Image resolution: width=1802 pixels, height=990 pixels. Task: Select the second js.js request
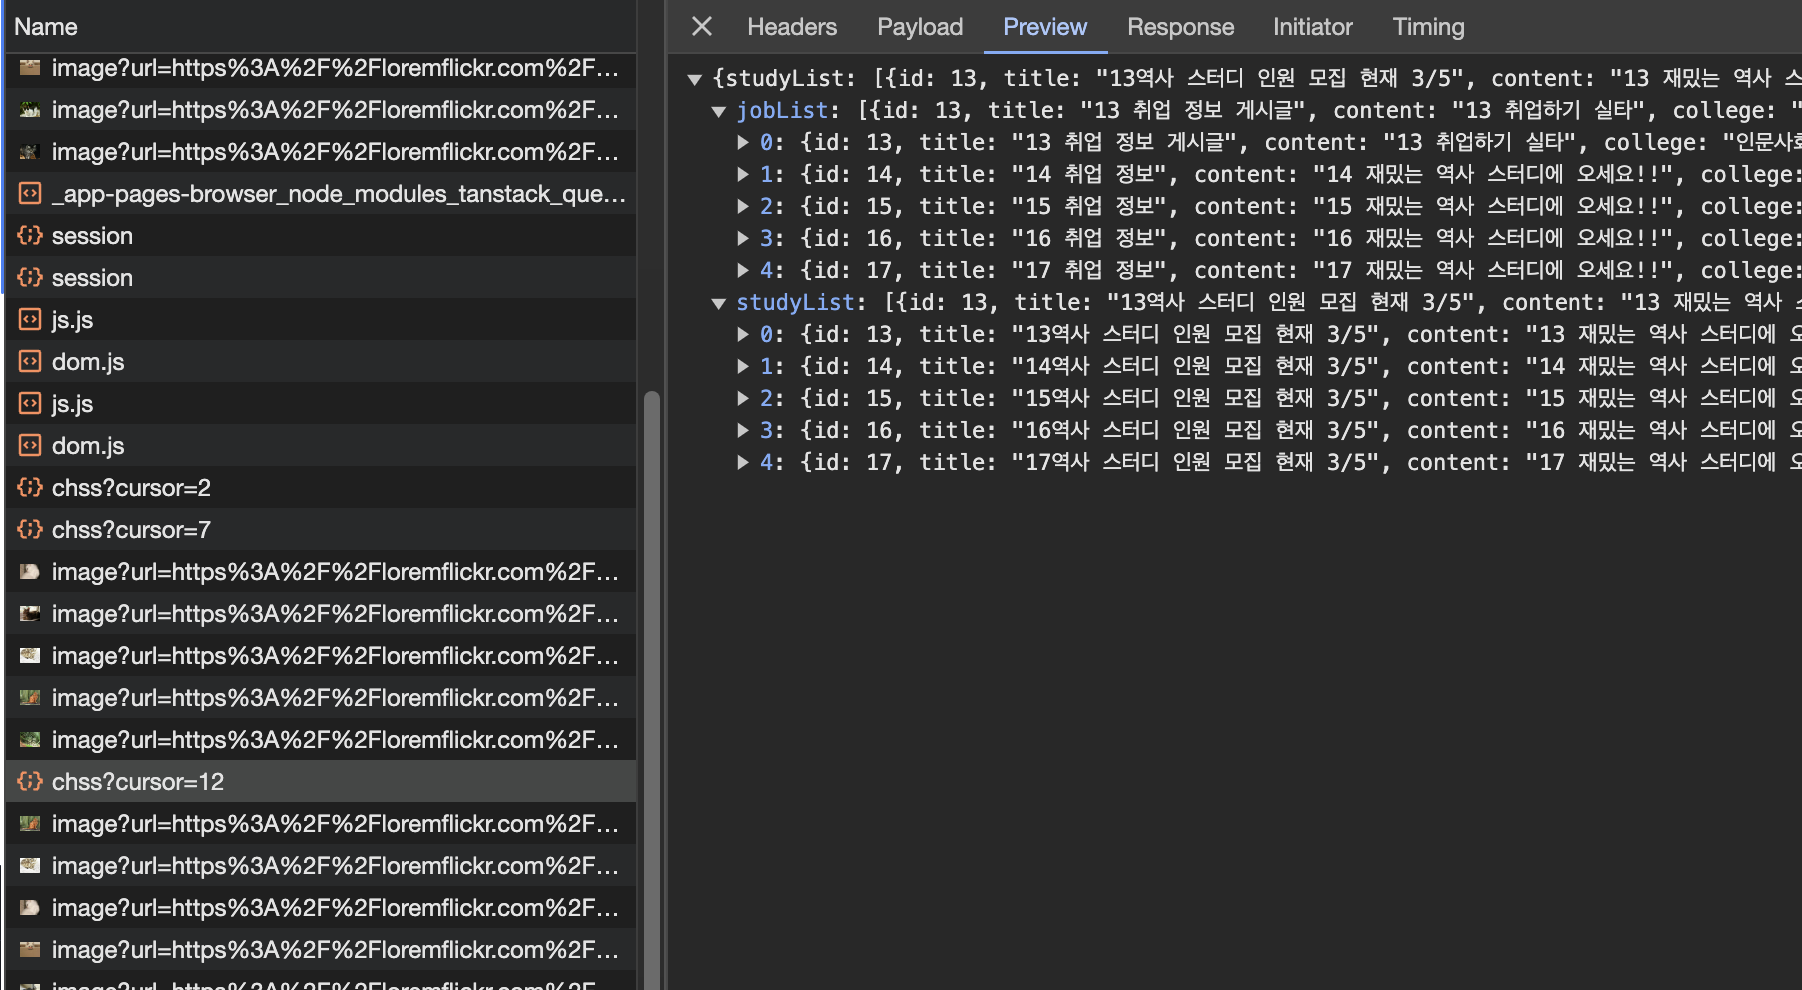pos(321,404)
